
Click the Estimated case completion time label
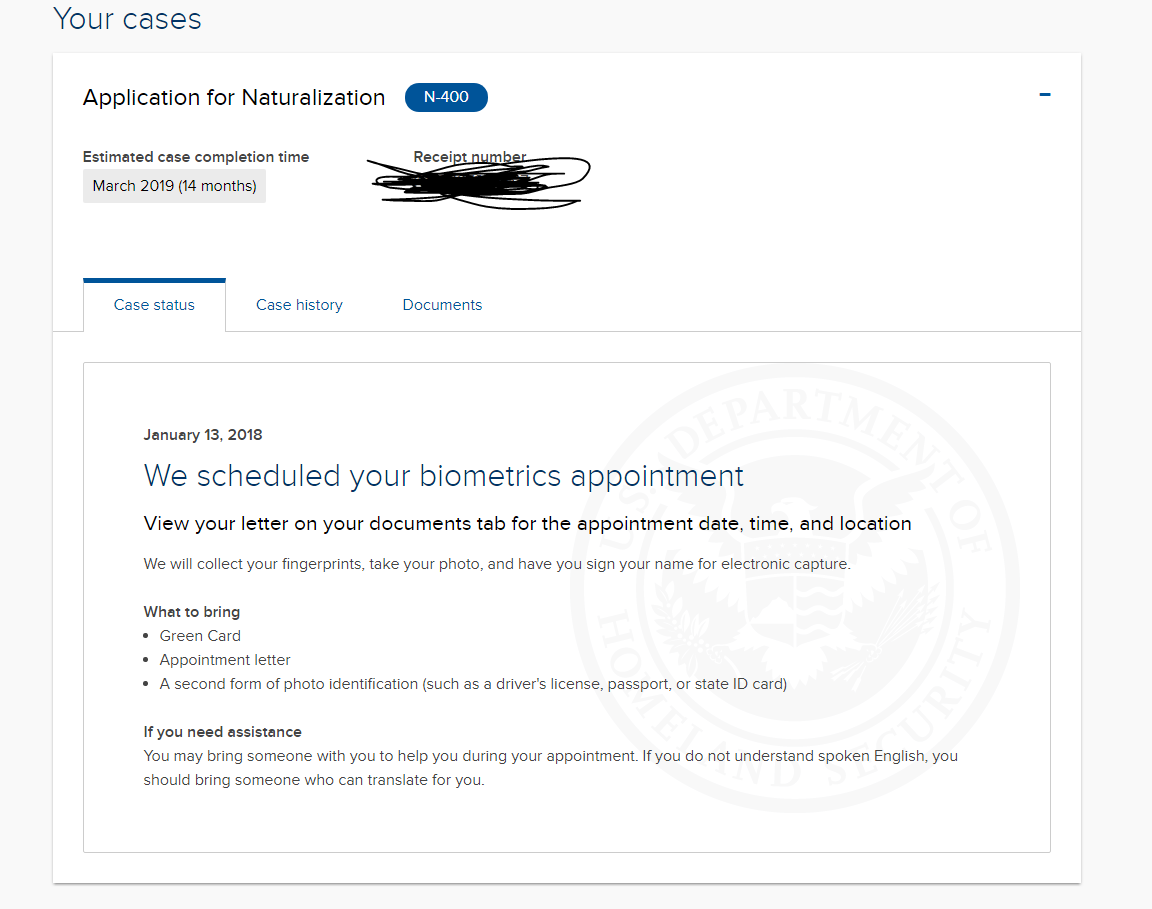(x=195, y=157)
